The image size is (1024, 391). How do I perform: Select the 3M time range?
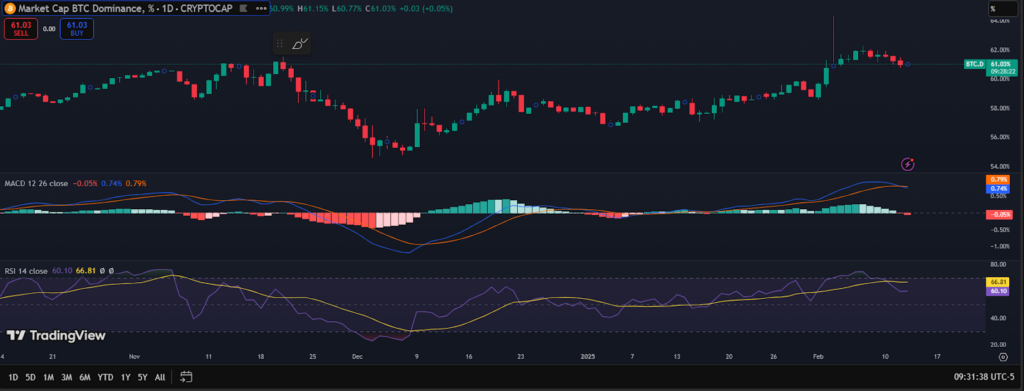point(67,377)
